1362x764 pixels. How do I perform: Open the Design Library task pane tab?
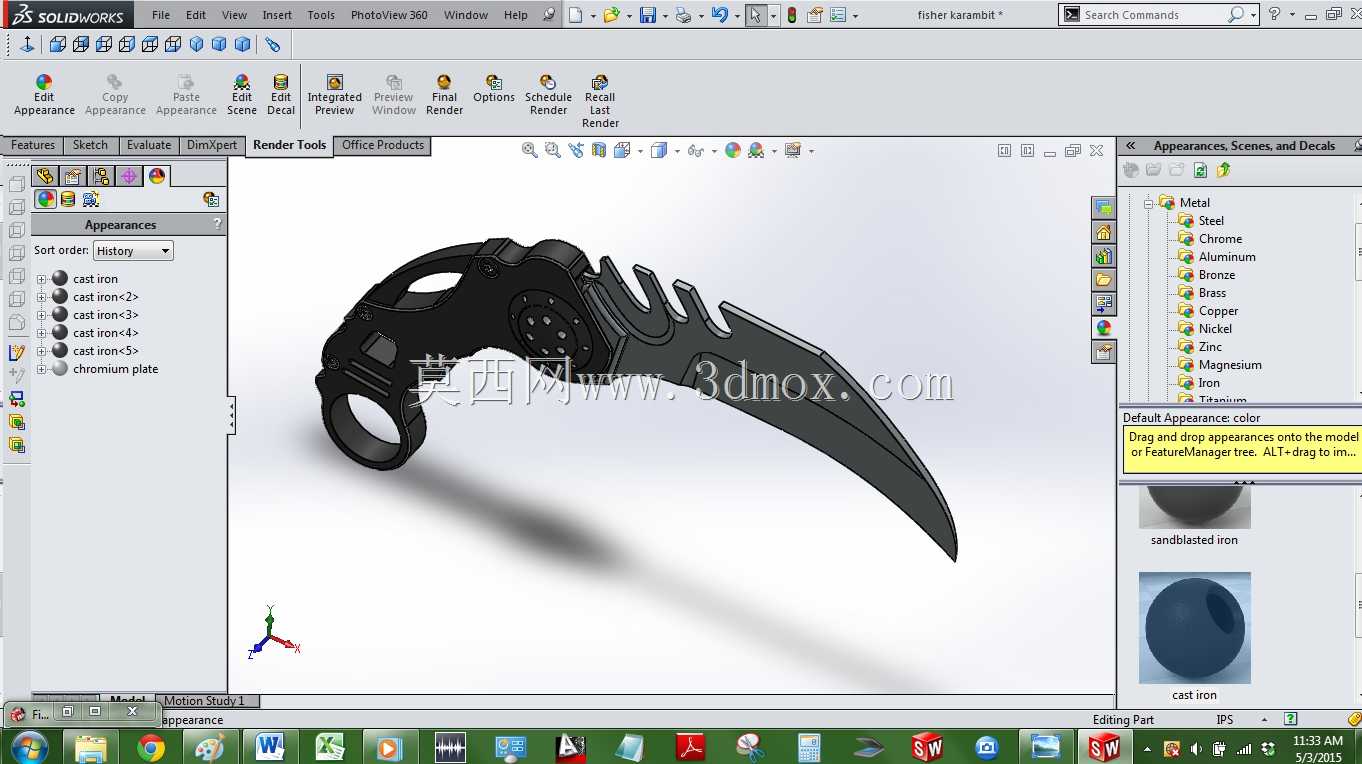click(1104, 256)
